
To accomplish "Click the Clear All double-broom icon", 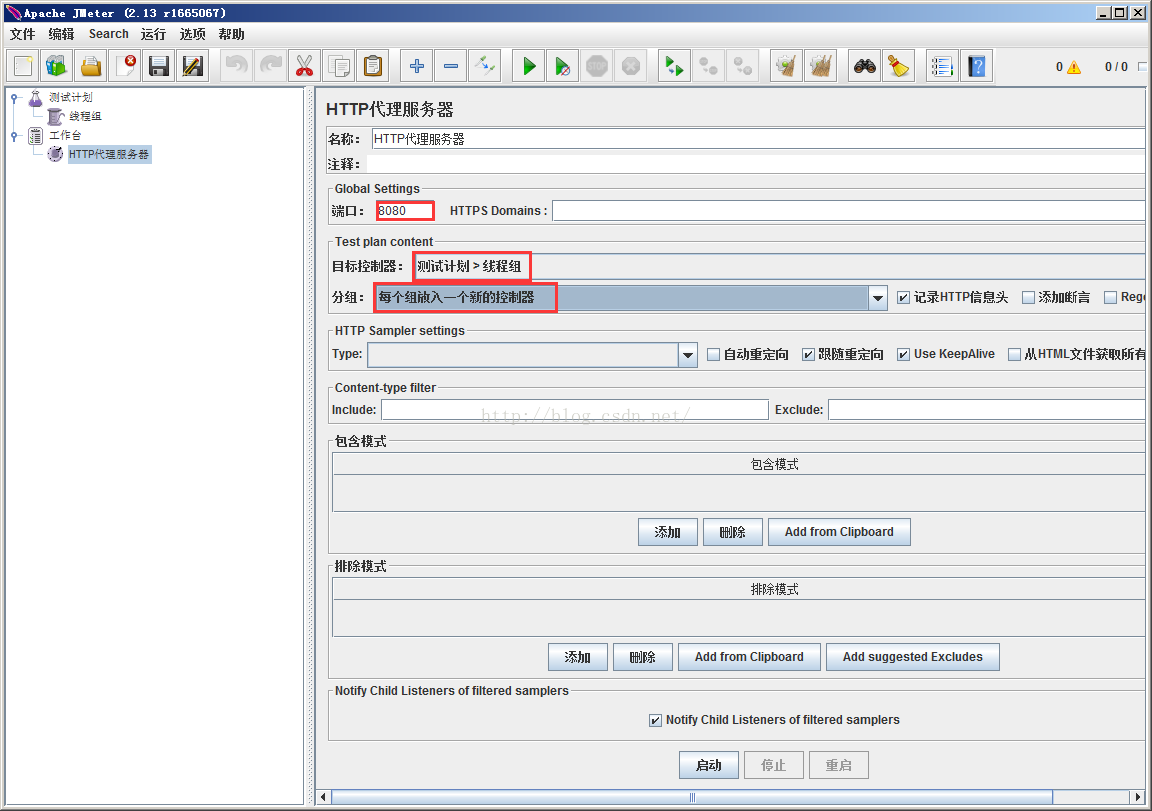I will (x=820, y=66).
